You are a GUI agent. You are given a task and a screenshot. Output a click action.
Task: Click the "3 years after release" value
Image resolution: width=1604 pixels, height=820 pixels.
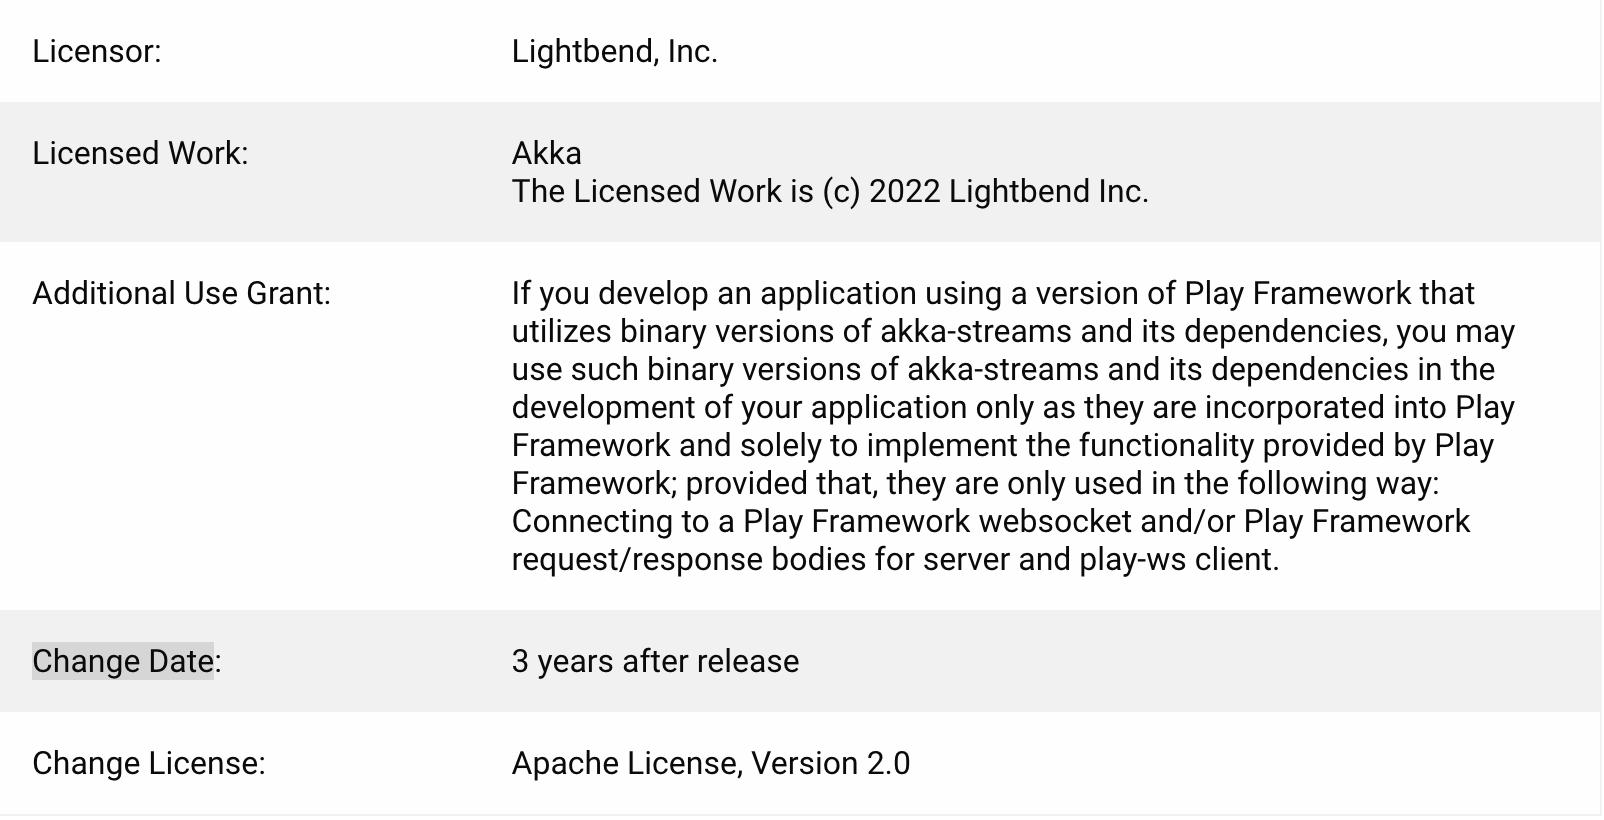[x=655, y=662]
